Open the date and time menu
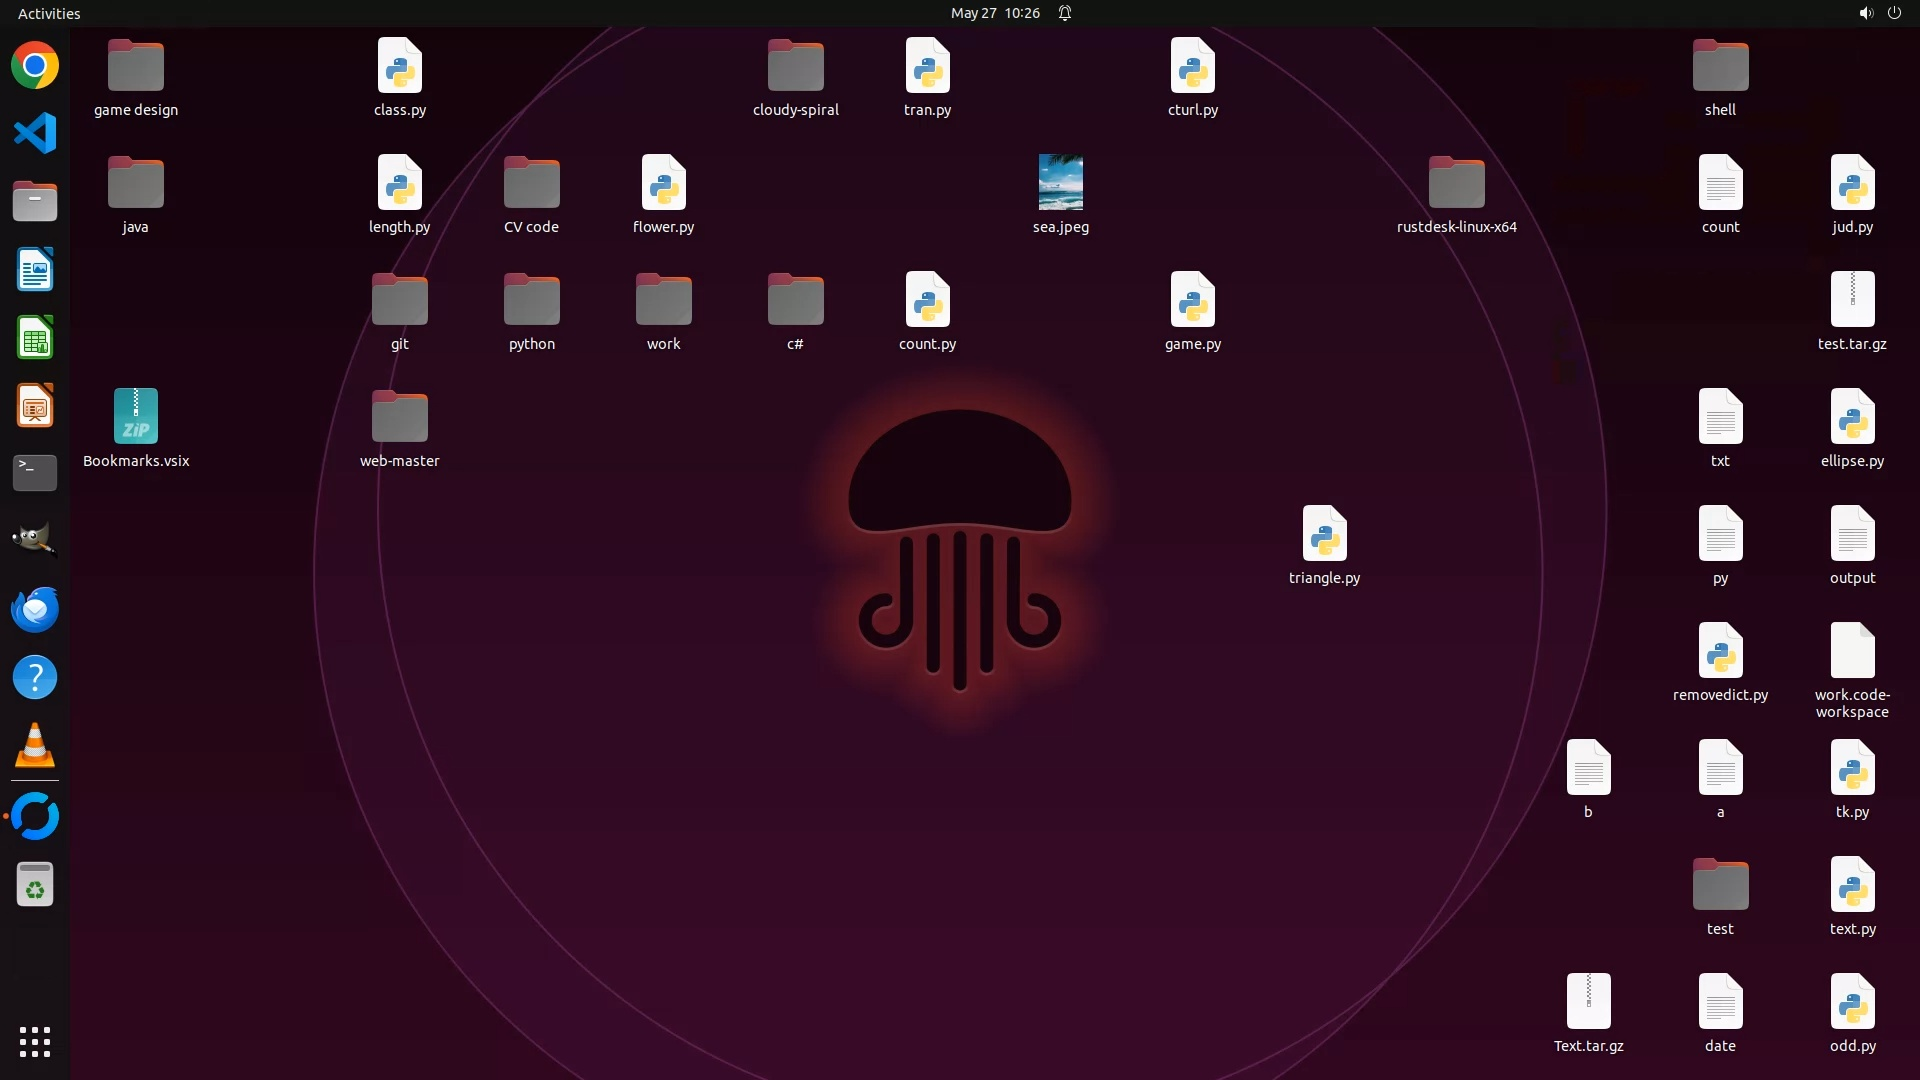The width and height of the screenshot is (1920, 1080). (995, 13)
